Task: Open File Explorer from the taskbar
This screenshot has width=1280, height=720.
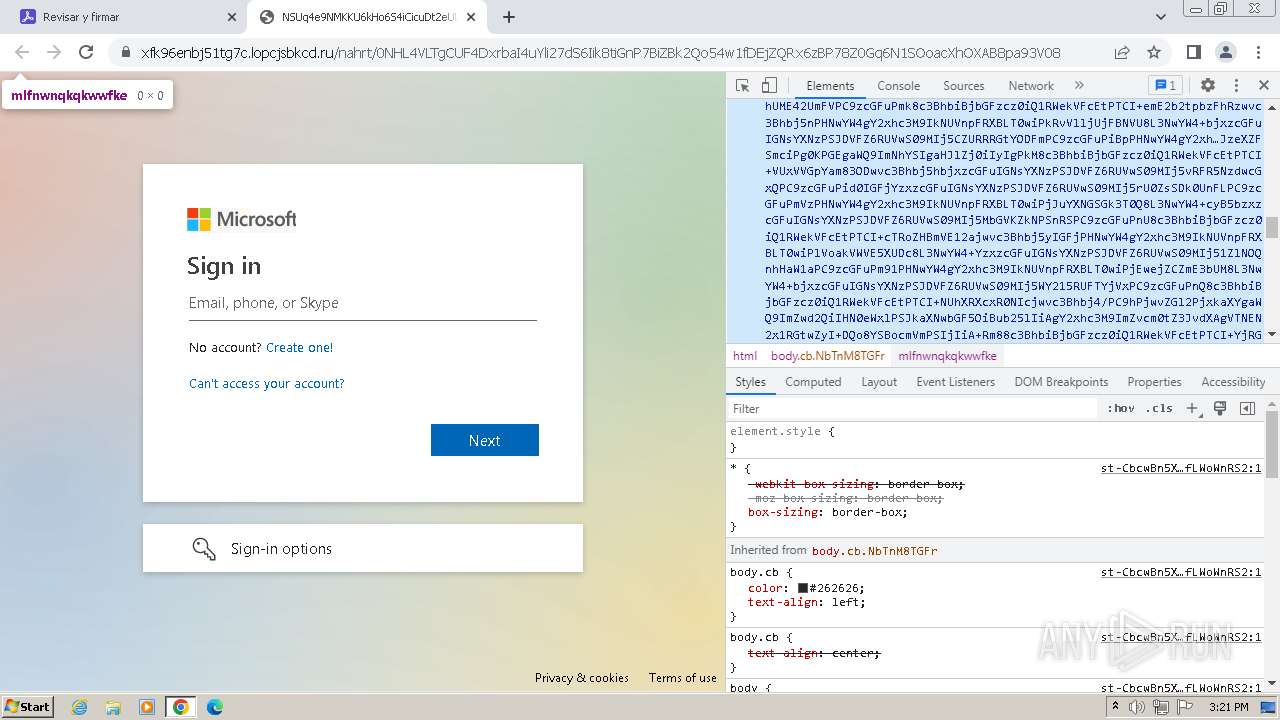Action: pos(113,707)
